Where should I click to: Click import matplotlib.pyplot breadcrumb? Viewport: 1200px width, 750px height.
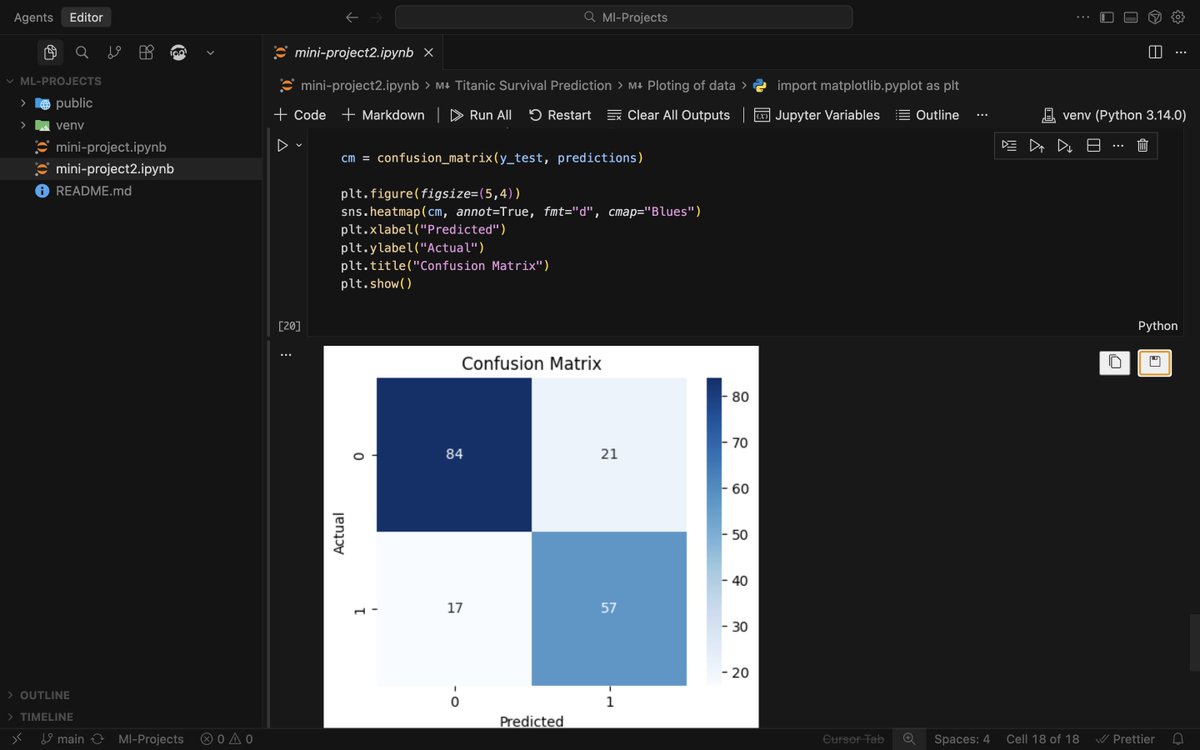coord(857,86)
